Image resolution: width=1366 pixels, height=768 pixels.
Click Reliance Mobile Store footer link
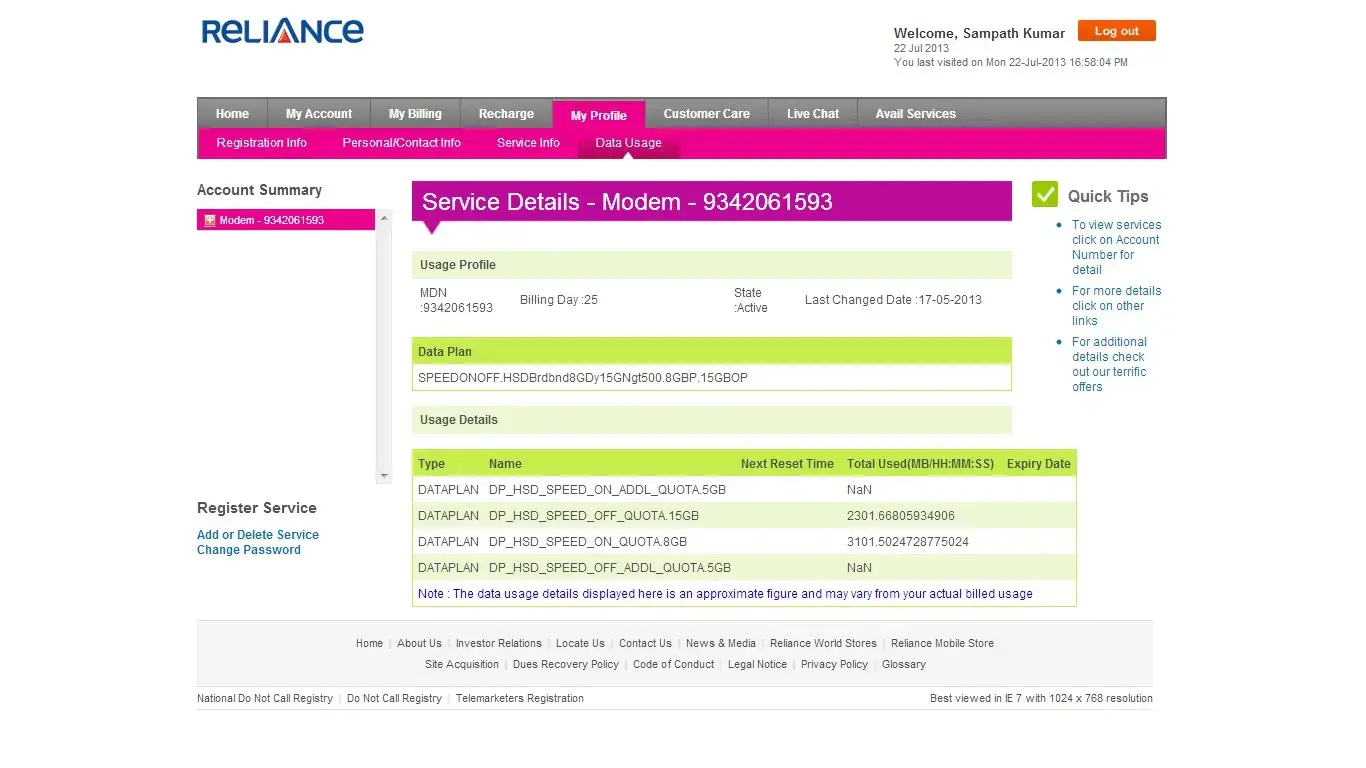tap(942, 643)
